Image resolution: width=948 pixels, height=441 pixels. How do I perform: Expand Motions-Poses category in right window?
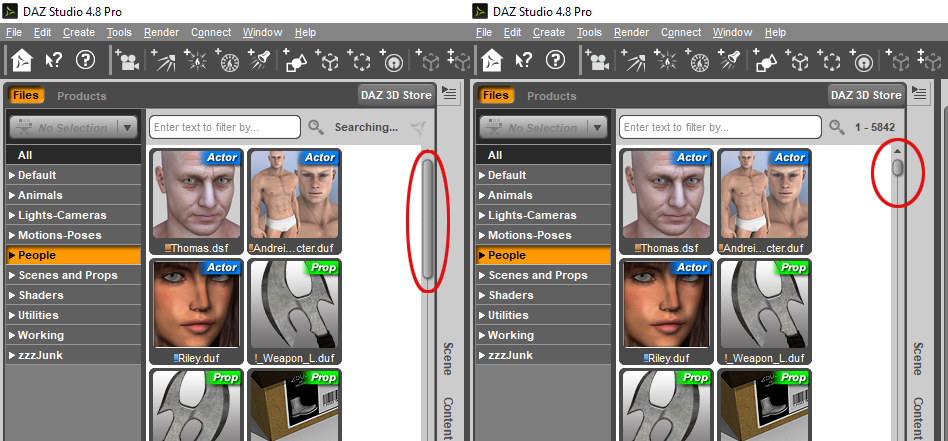482,235
